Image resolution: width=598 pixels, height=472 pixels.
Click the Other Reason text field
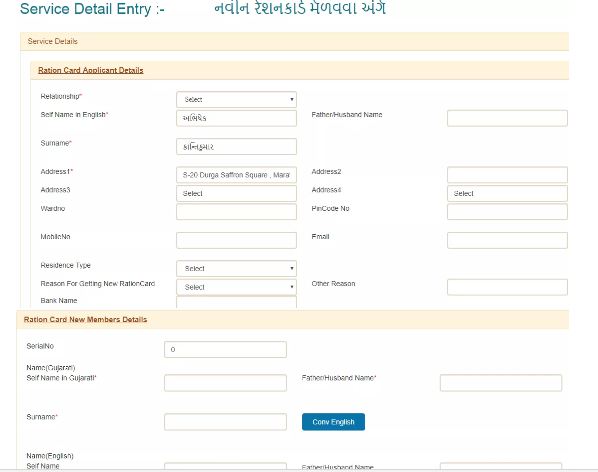pos(507,287)
